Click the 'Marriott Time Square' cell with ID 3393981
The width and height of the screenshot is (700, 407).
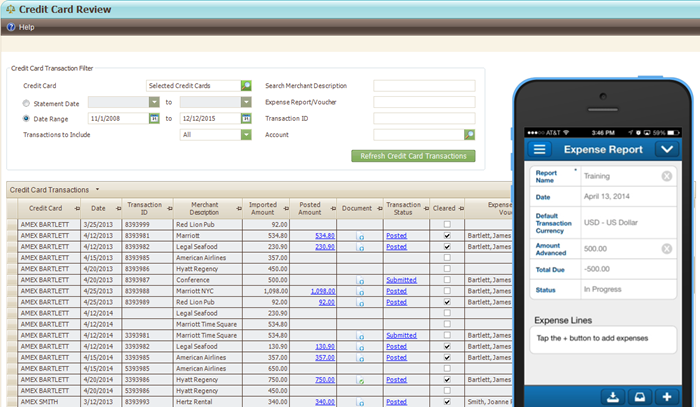point(208,335)
